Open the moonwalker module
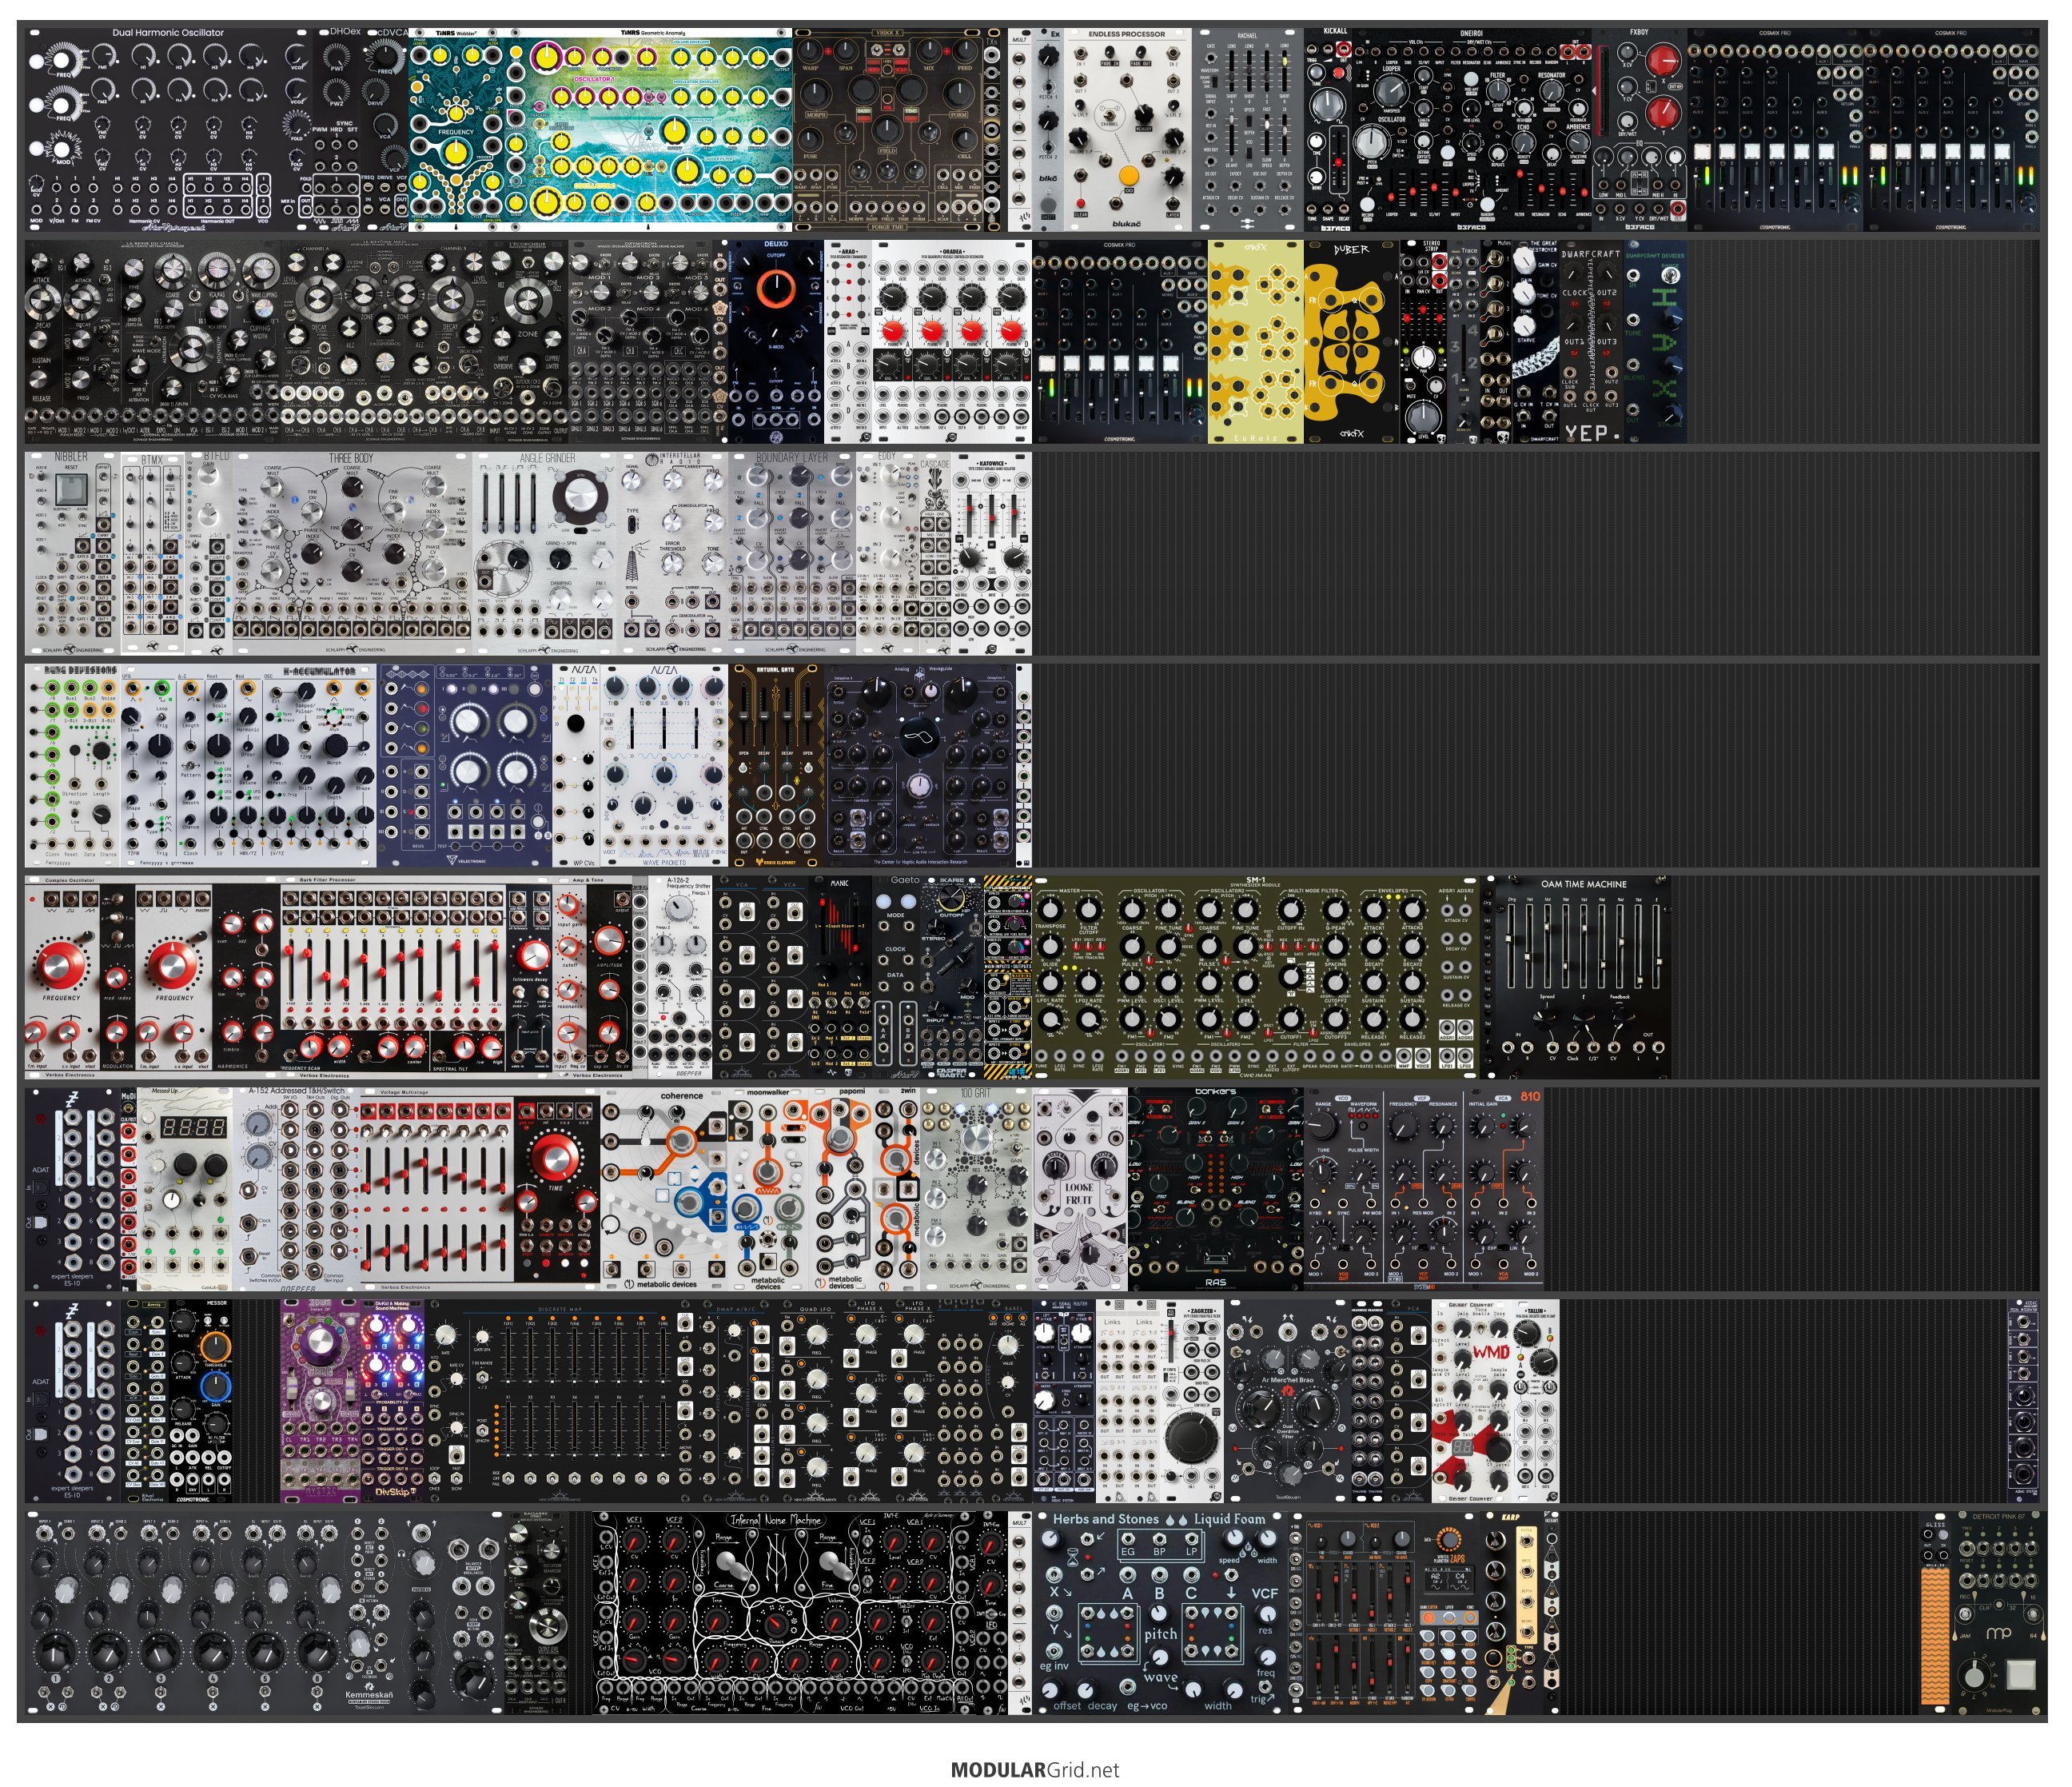The width and height of the screenshot is (2072, 1787). pyautogui.click(x=768, y=1190)
